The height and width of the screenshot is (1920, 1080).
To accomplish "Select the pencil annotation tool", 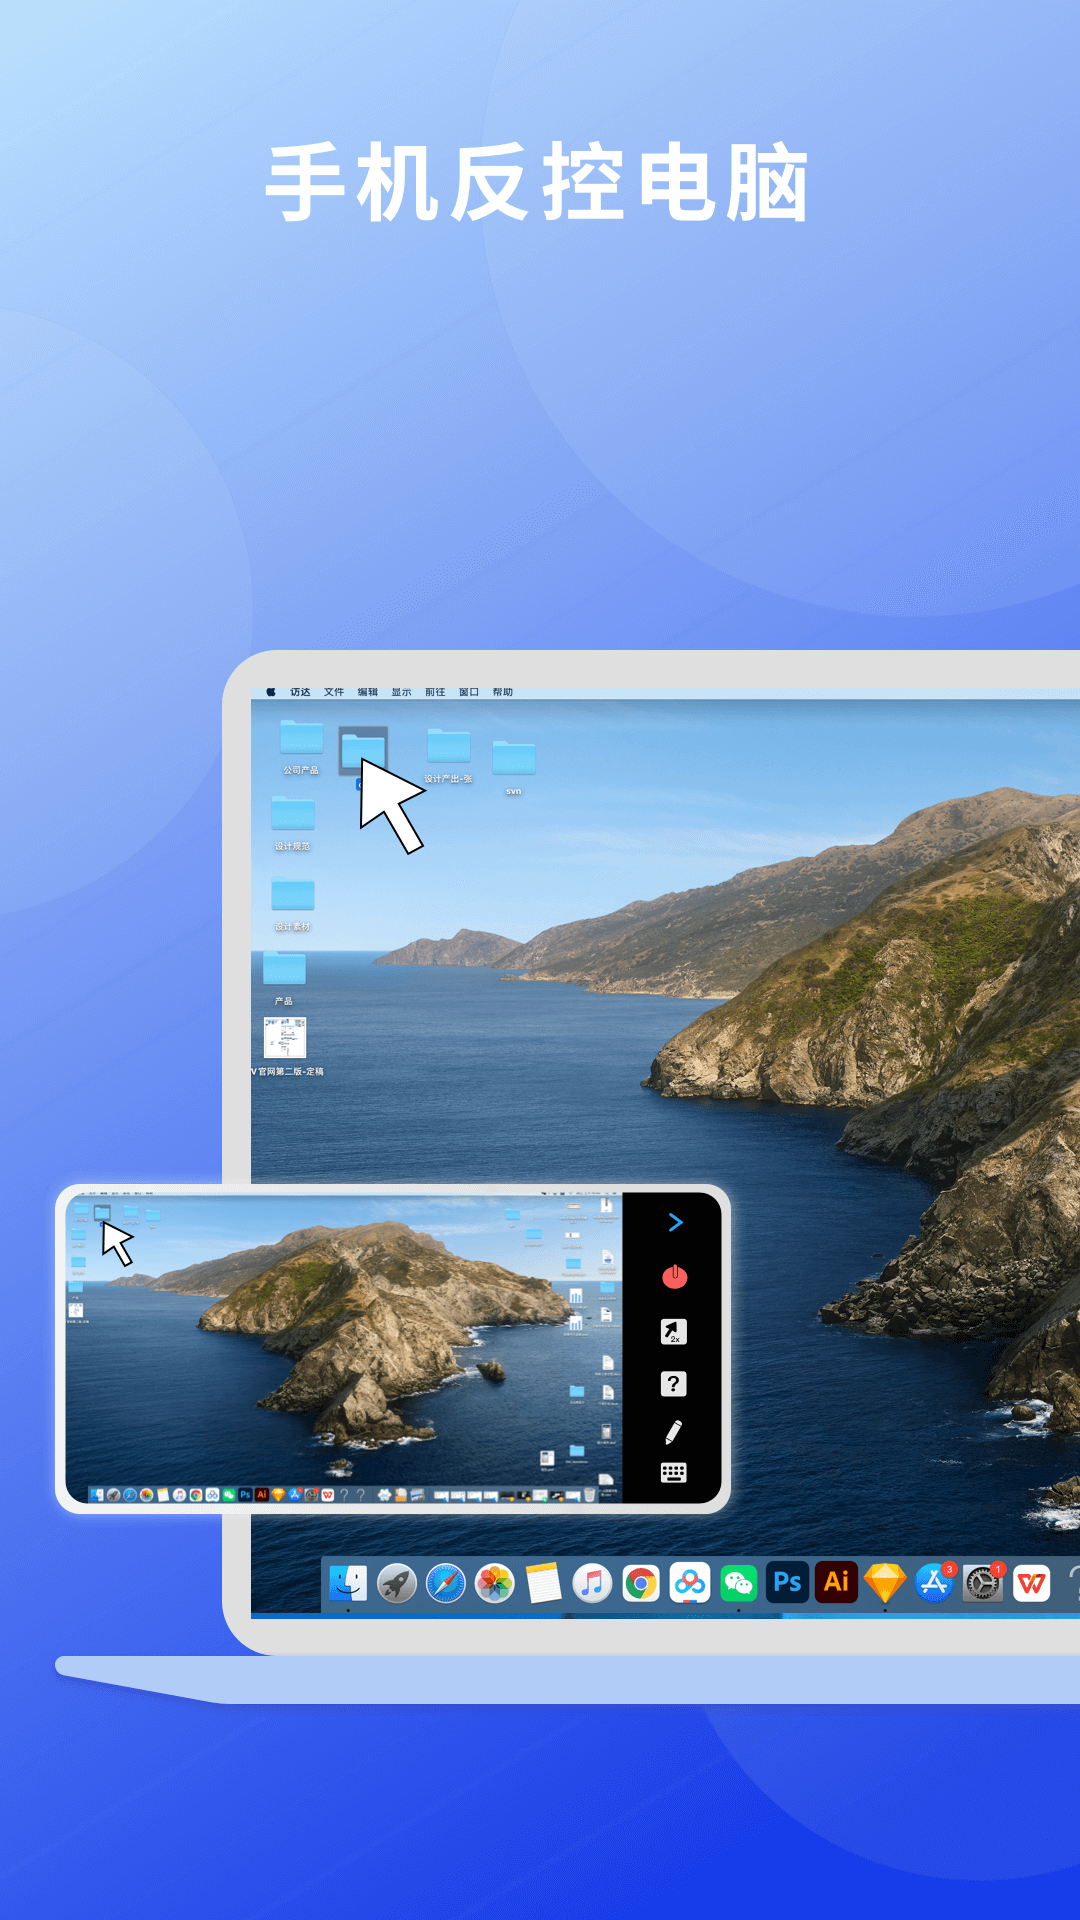I will [x=674, y=1432].
